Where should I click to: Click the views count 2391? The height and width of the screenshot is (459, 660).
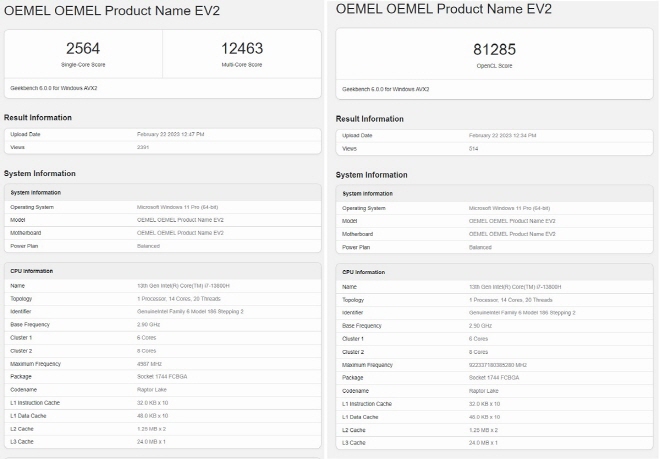(x=143, y=147)
